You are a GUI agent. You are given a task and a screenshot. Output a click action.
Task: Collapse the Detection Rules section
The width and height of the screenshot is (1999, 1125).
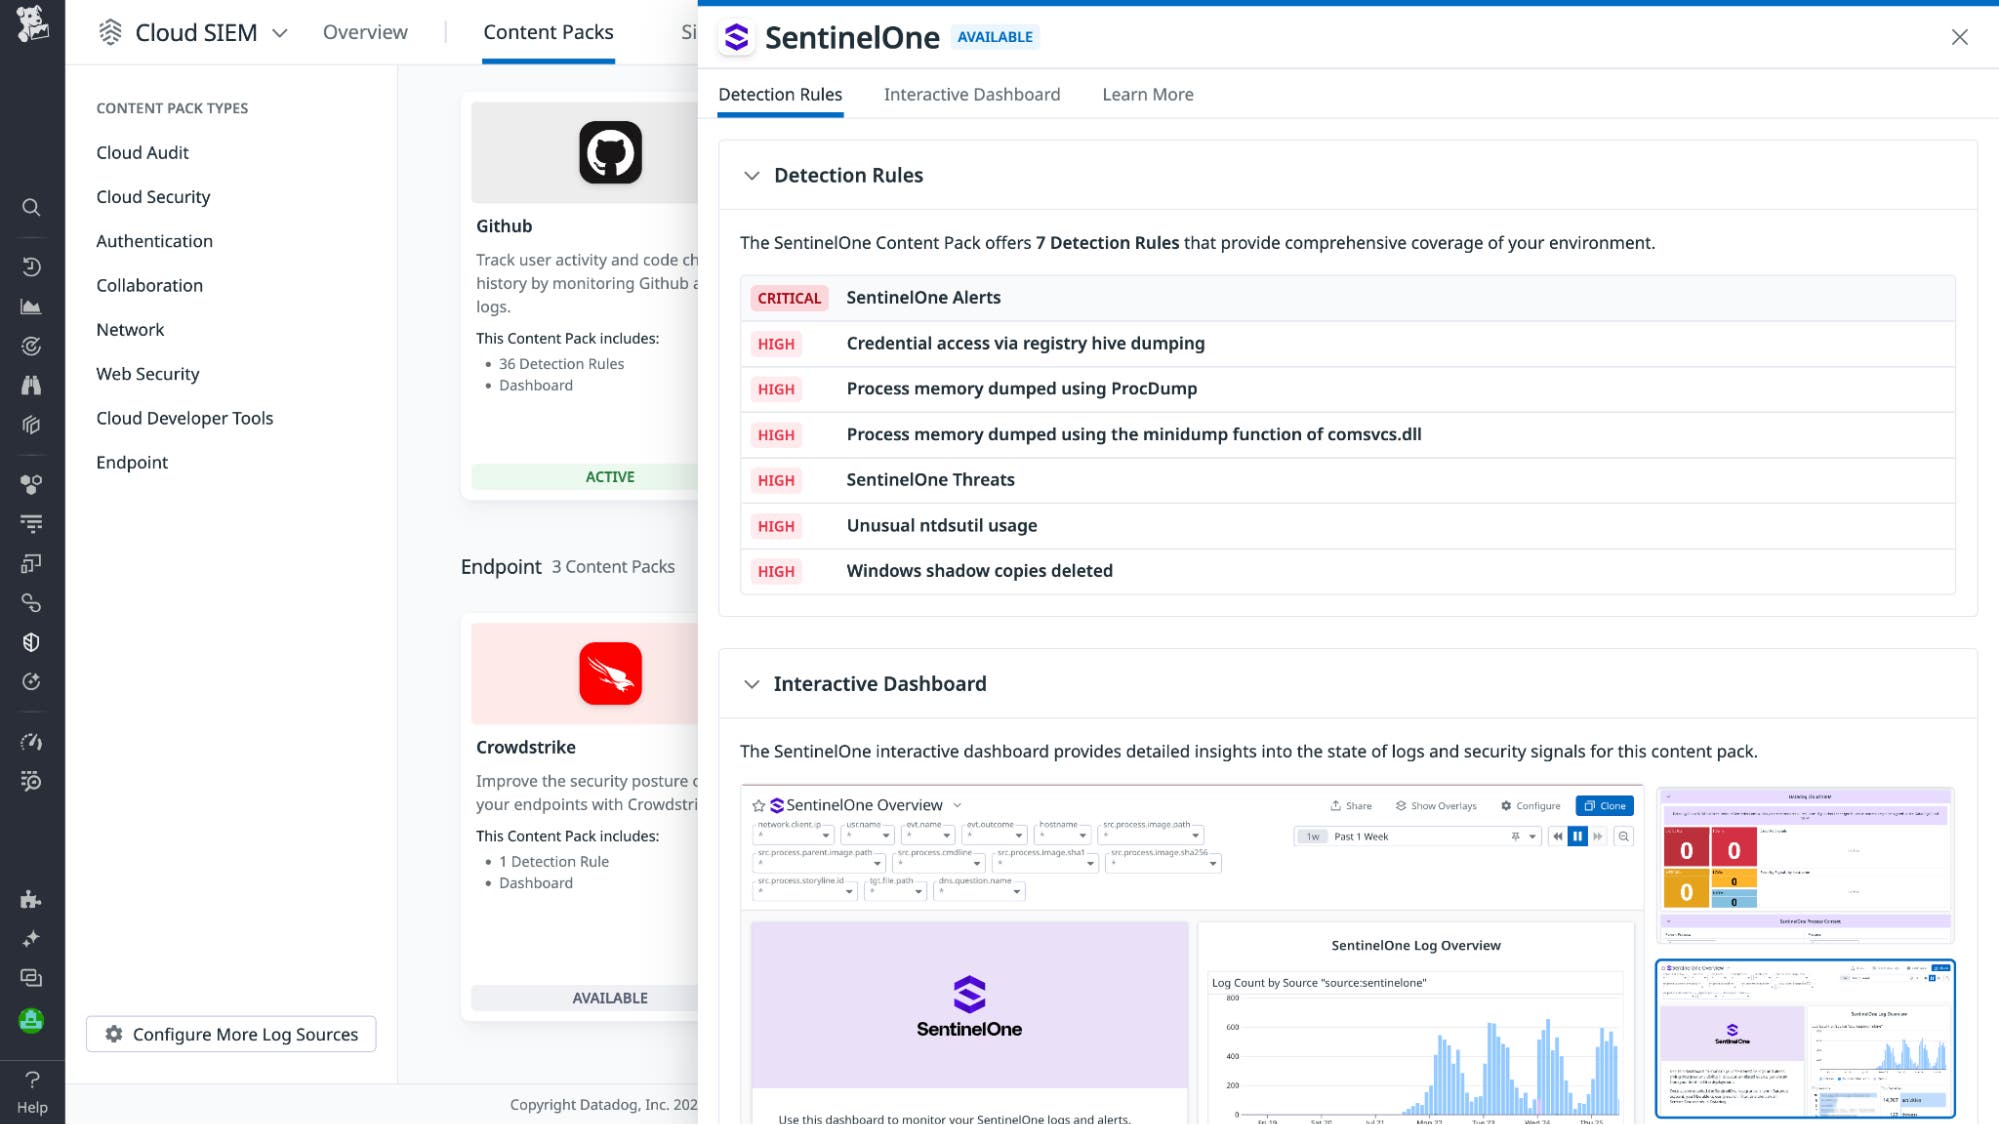[x=751, y=175]
